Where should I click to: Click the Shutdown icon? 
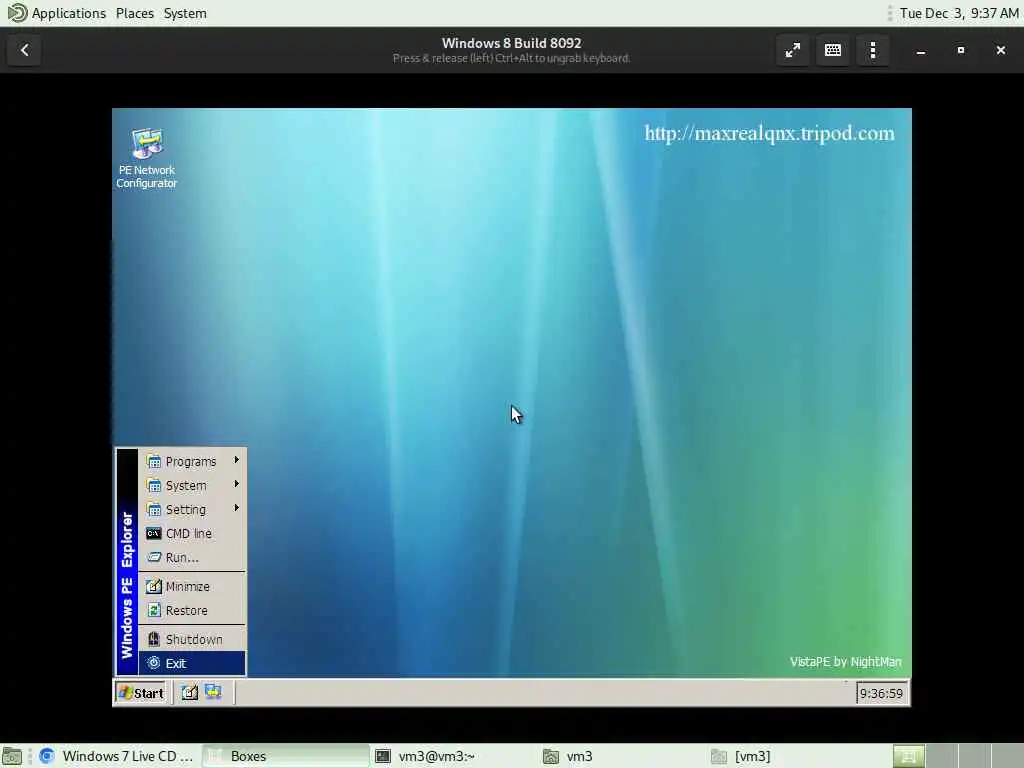pyautogui.click(x=153, y=639)
